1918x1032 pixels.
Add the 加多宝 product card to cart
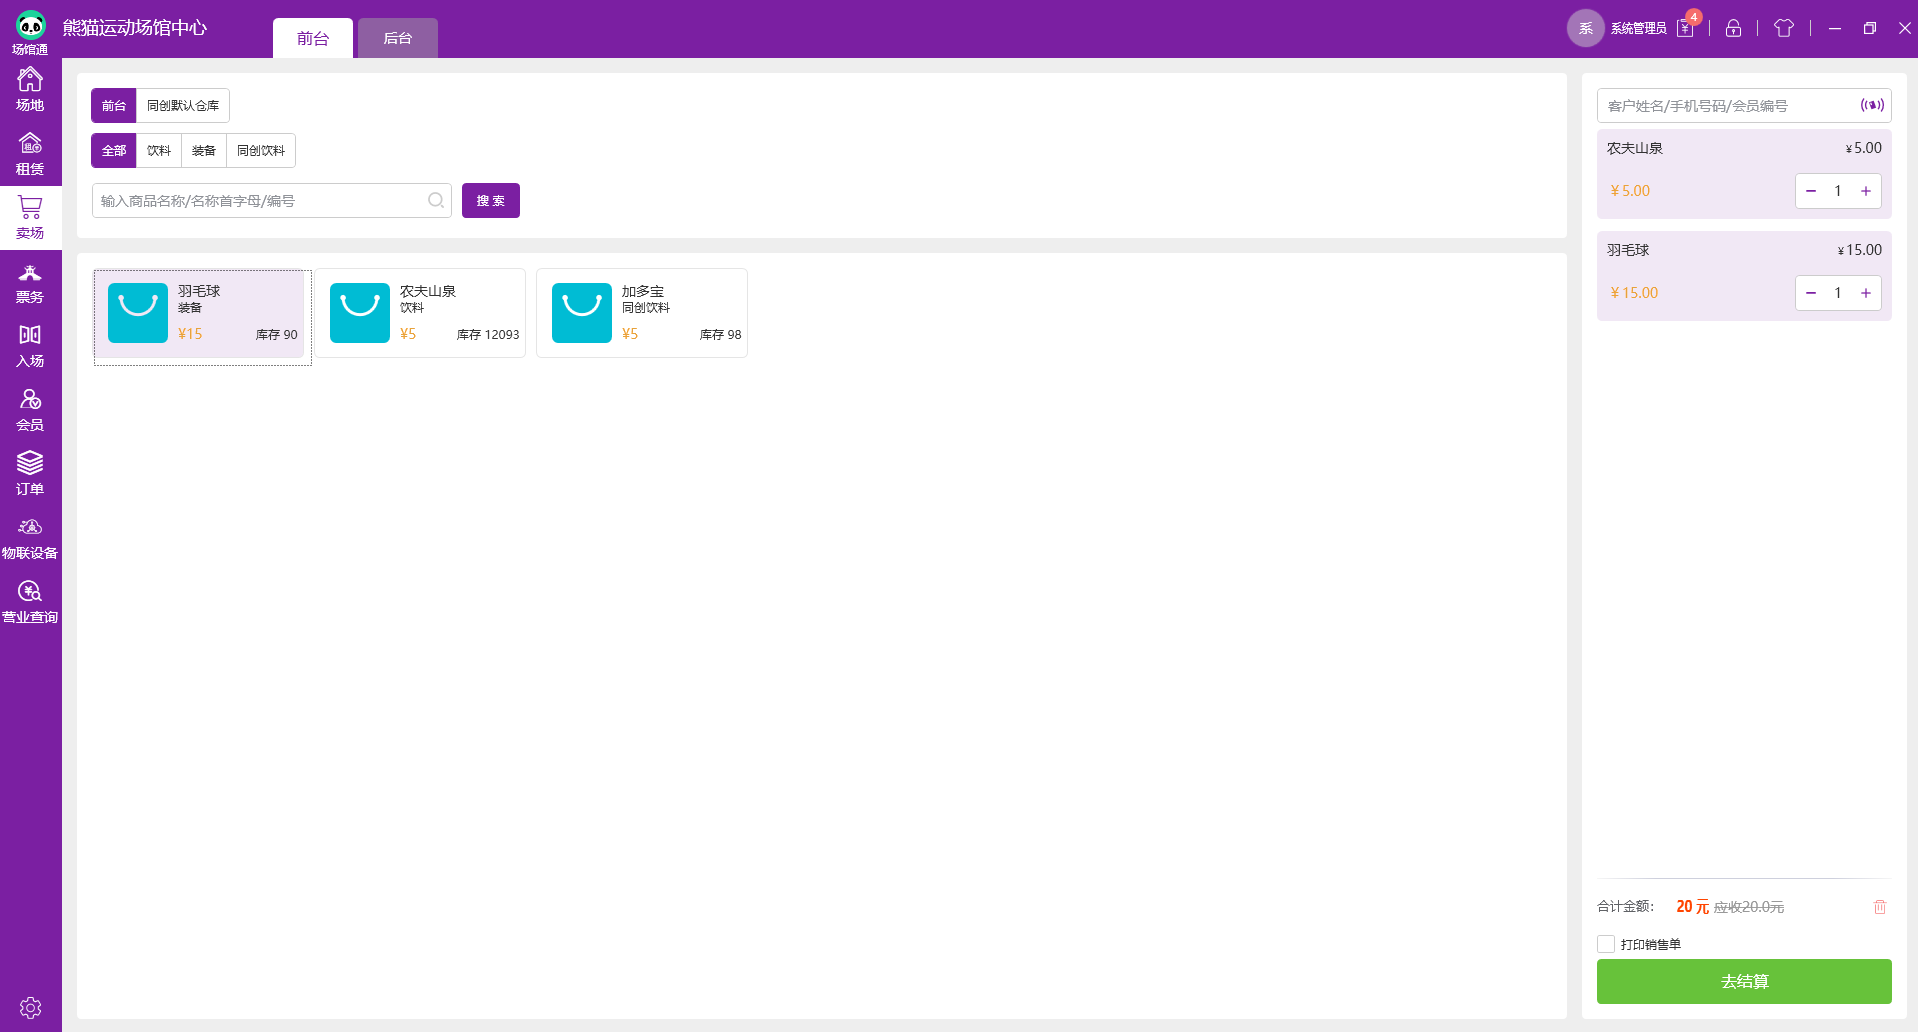(642, 313)
